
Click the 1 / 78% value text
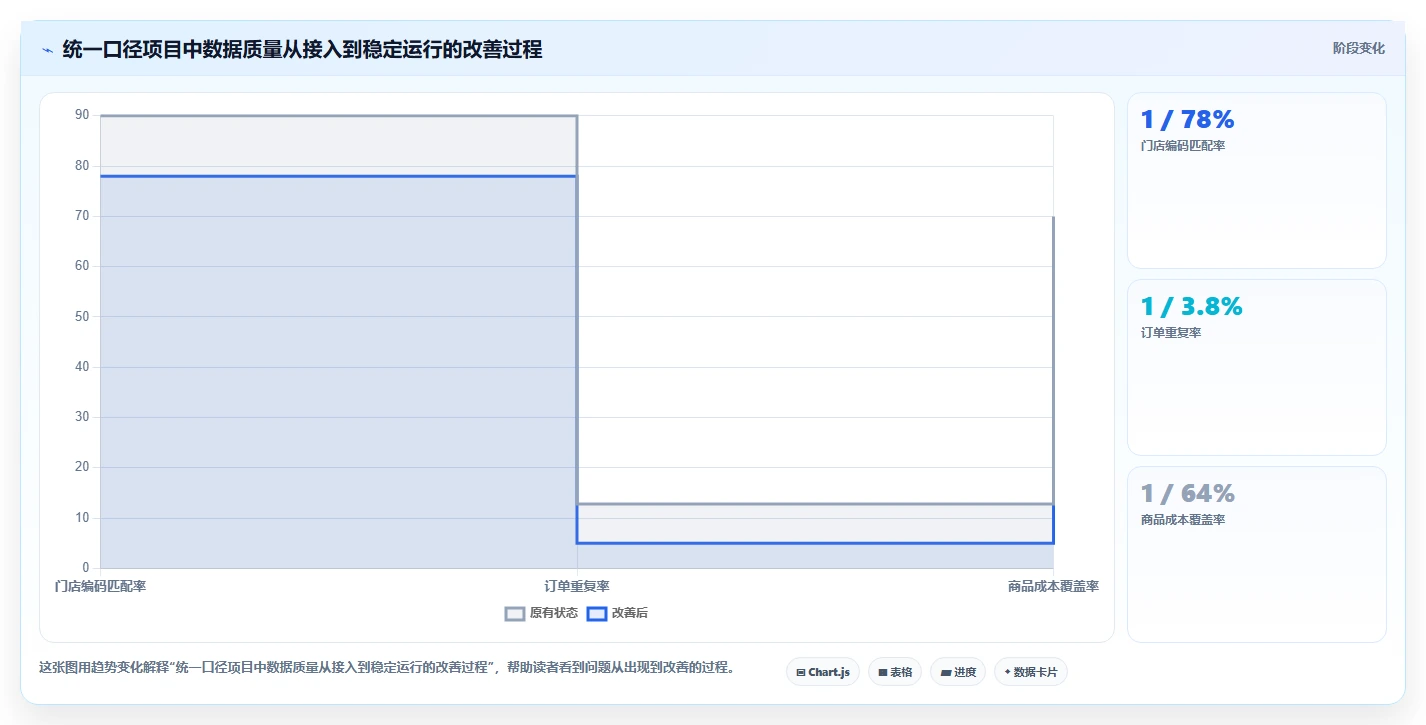coord(1187,119)
